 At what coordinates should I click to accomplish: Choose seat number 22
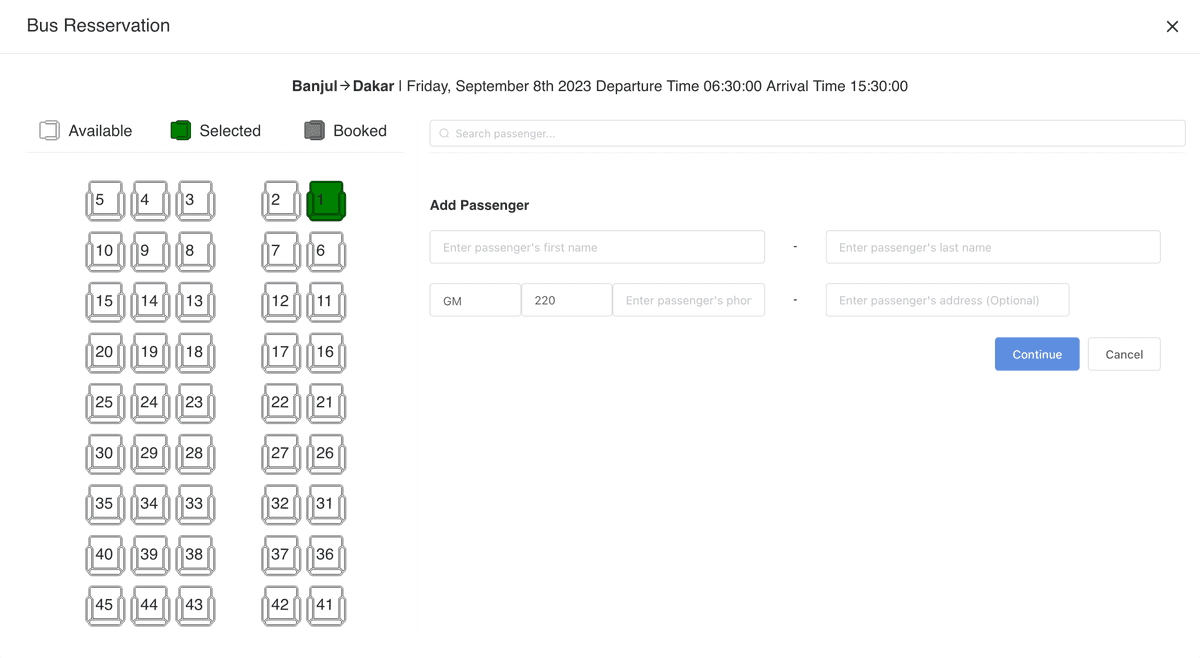tap(281, 403)
